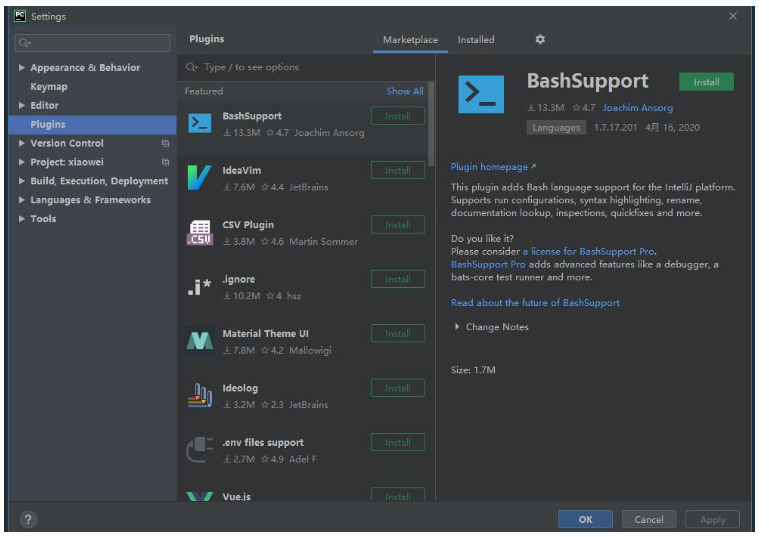Click the settings search magnifier icon
The width and height of the screenshot is (769, 537).
24,43
